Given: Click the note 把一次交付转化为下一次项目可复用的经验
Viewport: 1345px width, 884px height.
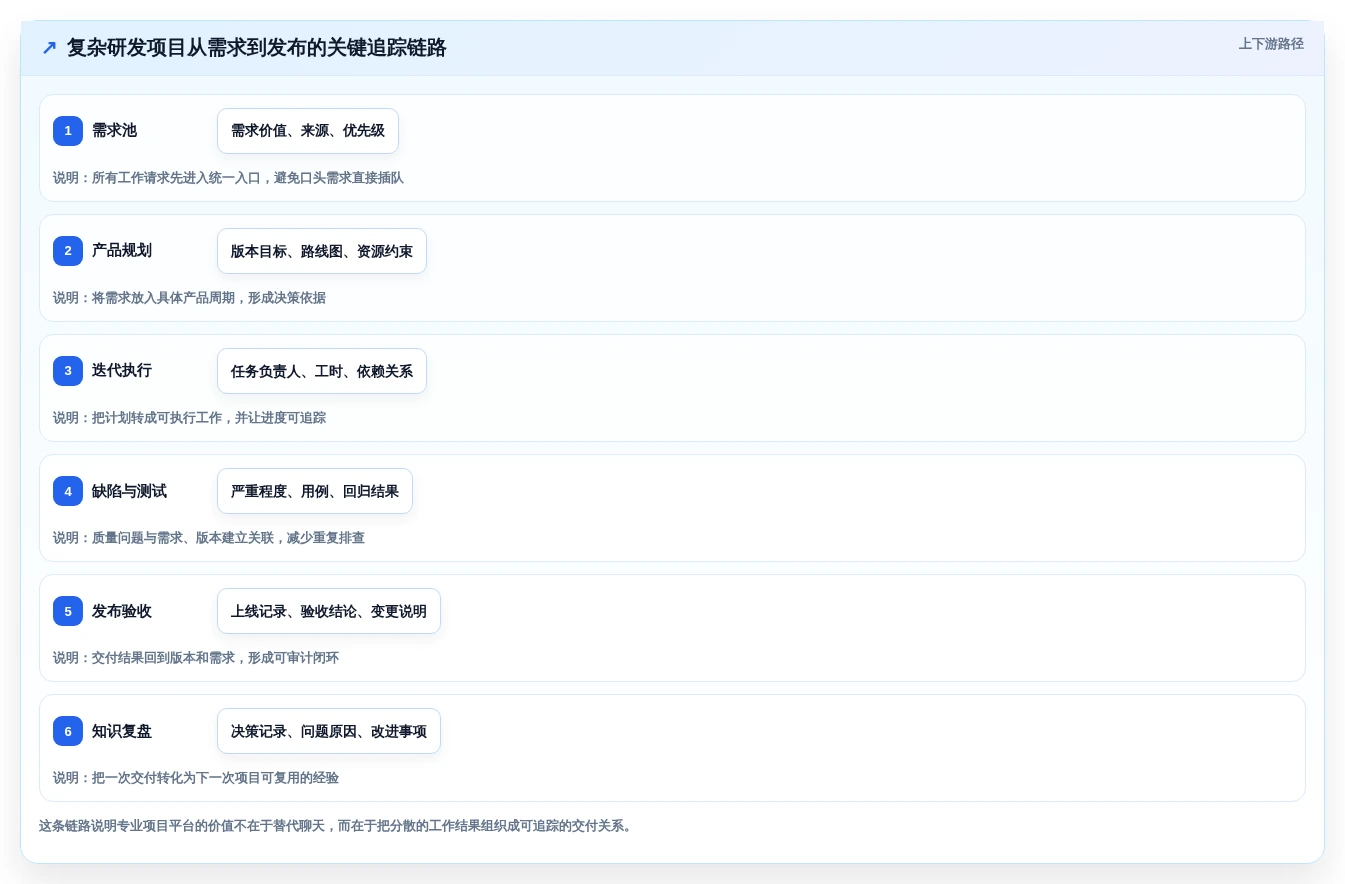Looking at the screenshot, I should pos(196,778).
